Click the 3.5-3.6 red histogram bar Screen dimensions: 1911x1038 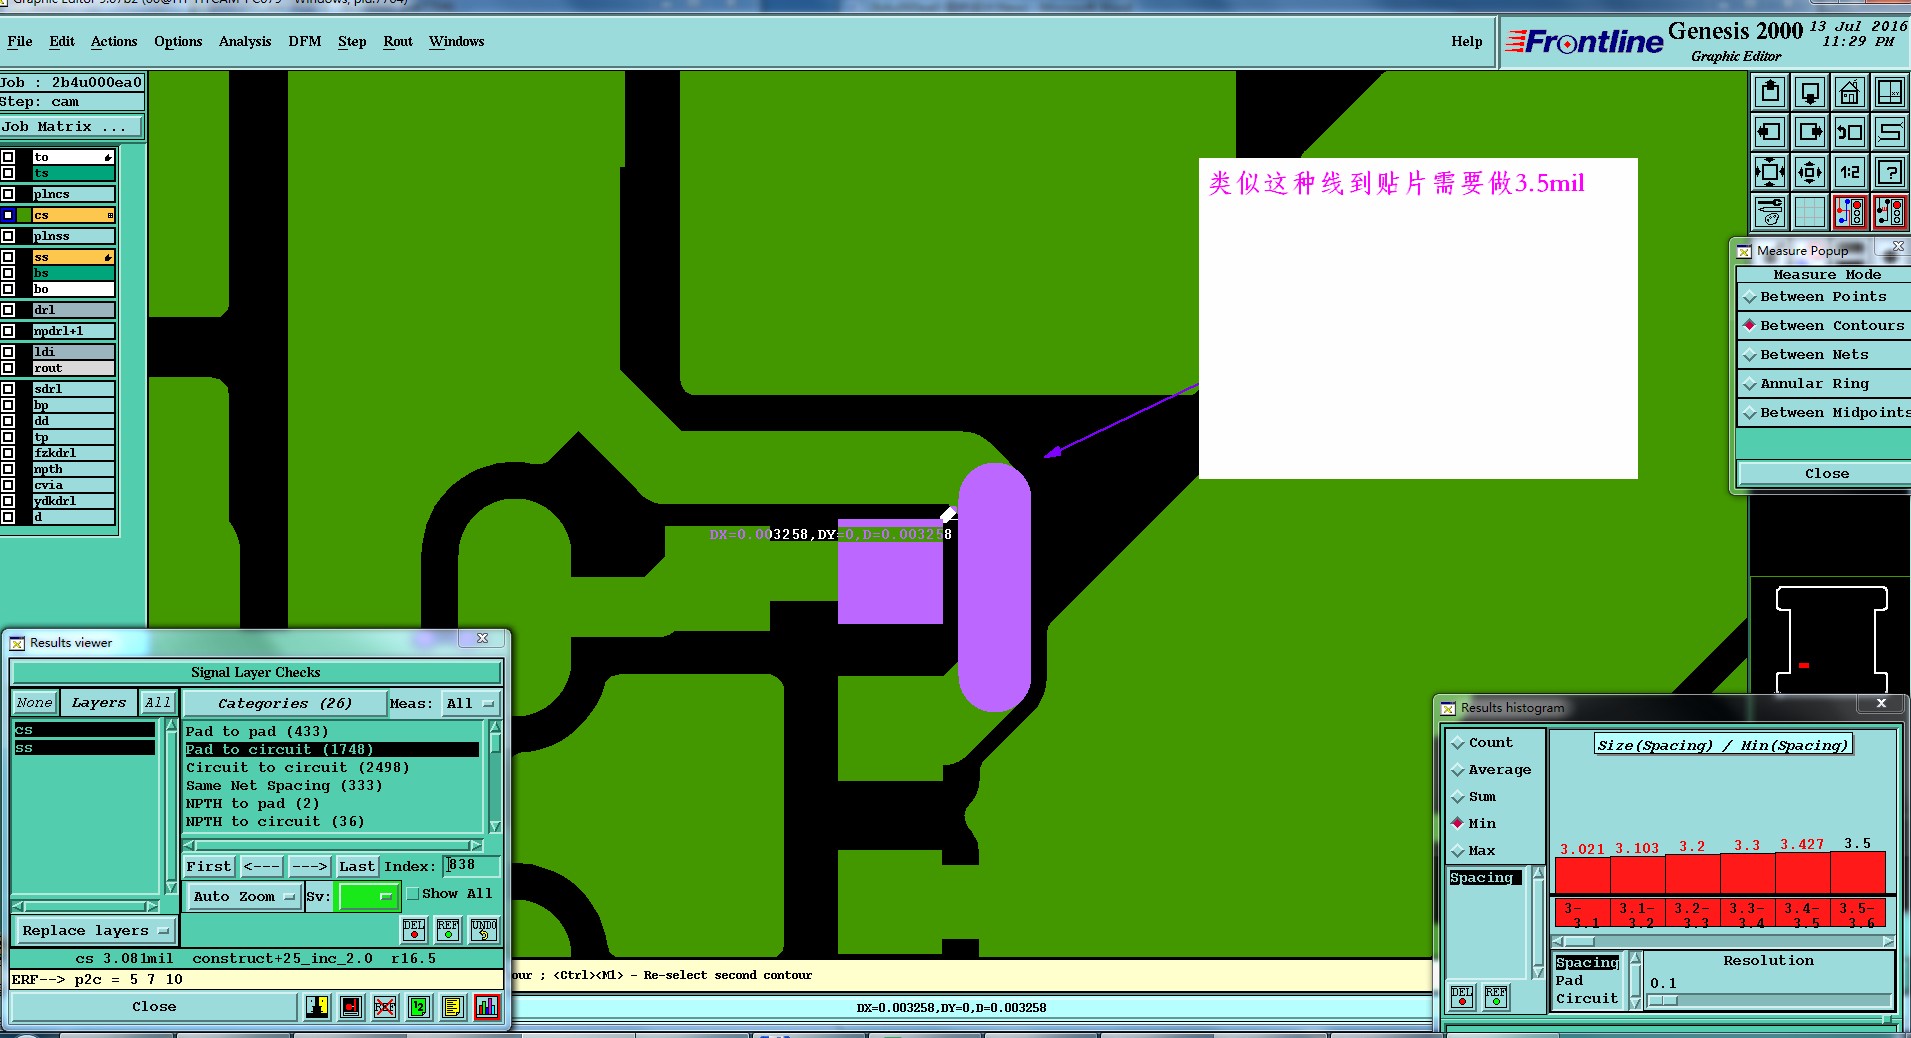1858,872
